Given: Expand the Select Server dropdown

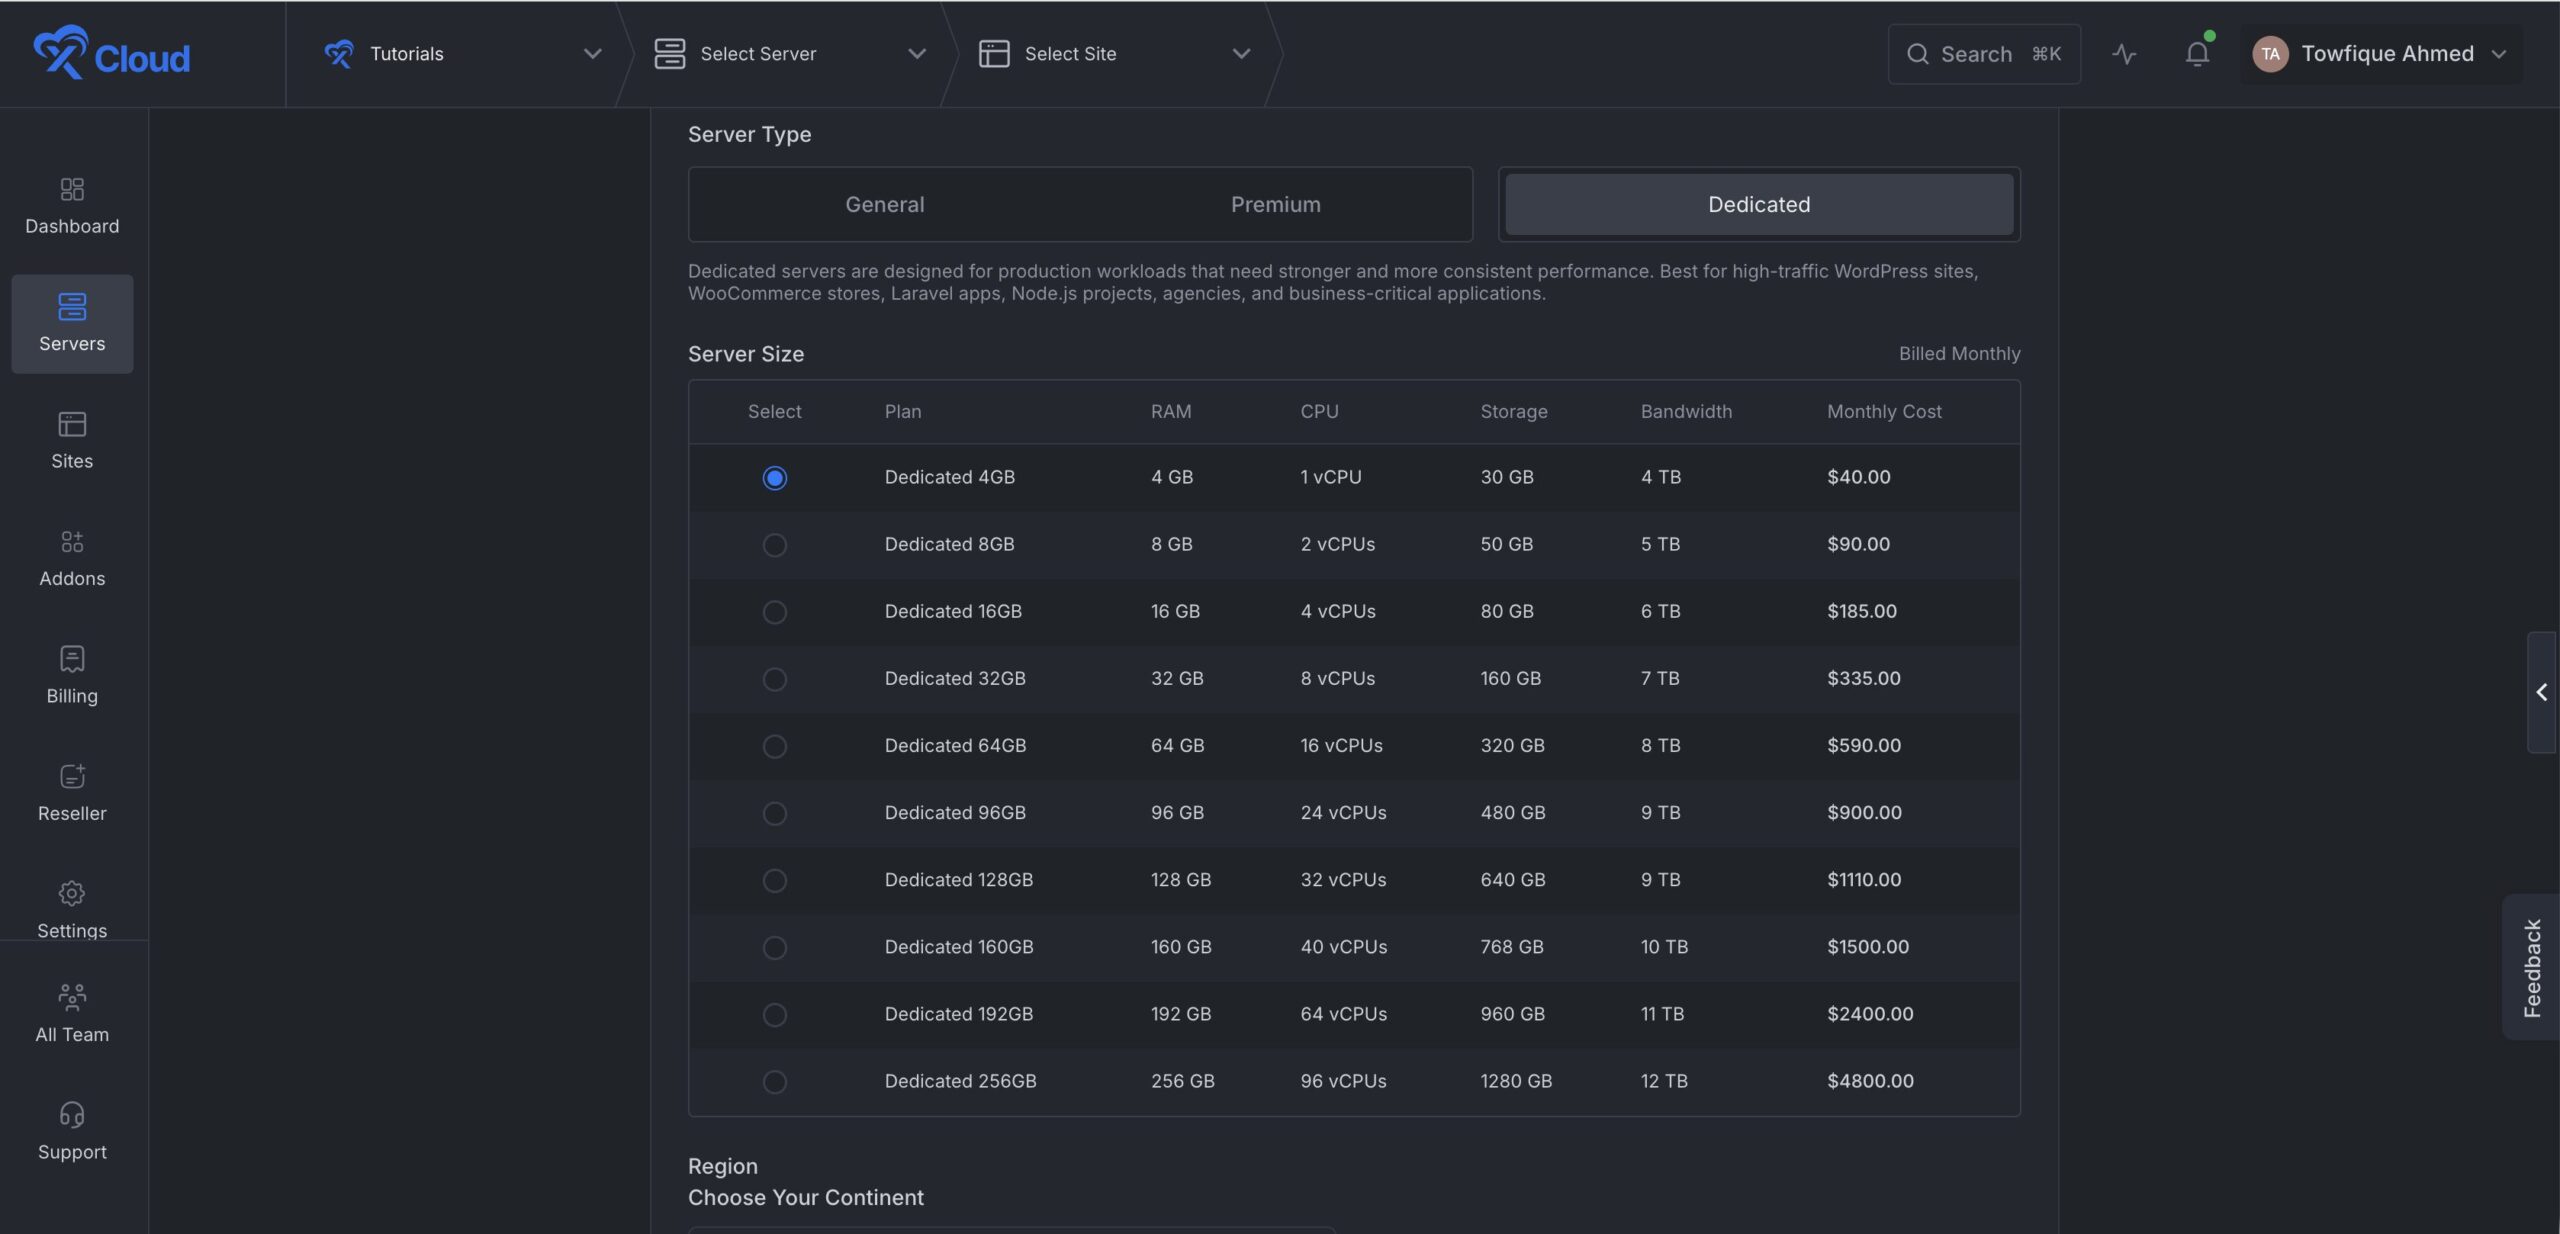Looking at the screenshot, I should 789,54.
